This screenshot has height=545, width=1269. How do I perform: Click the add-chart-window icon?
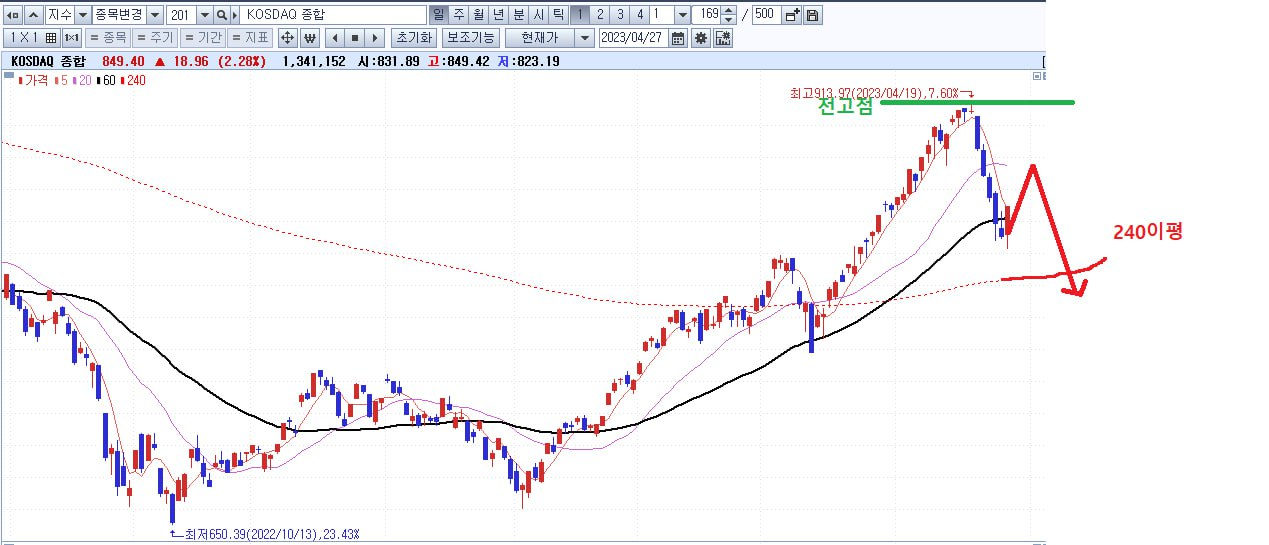tap(792, 15)
